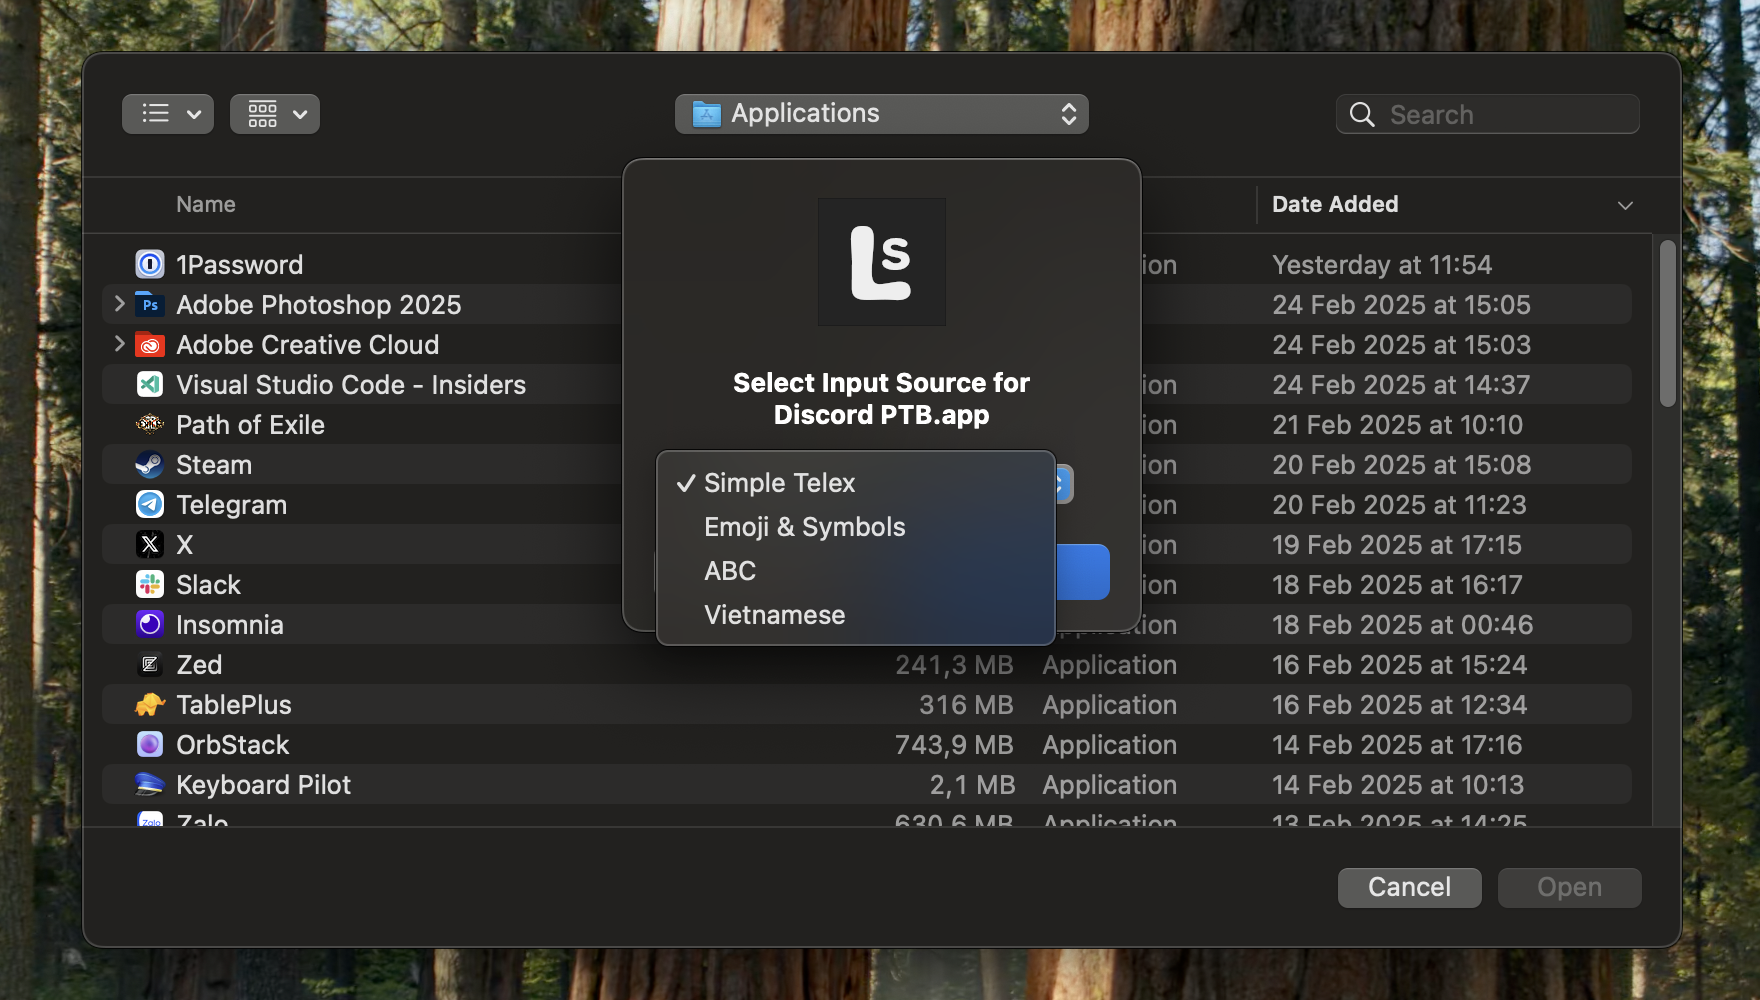1760x1000 pixels.
Task: Click the 743,9 MB size value
Action: tap(954, 745)
